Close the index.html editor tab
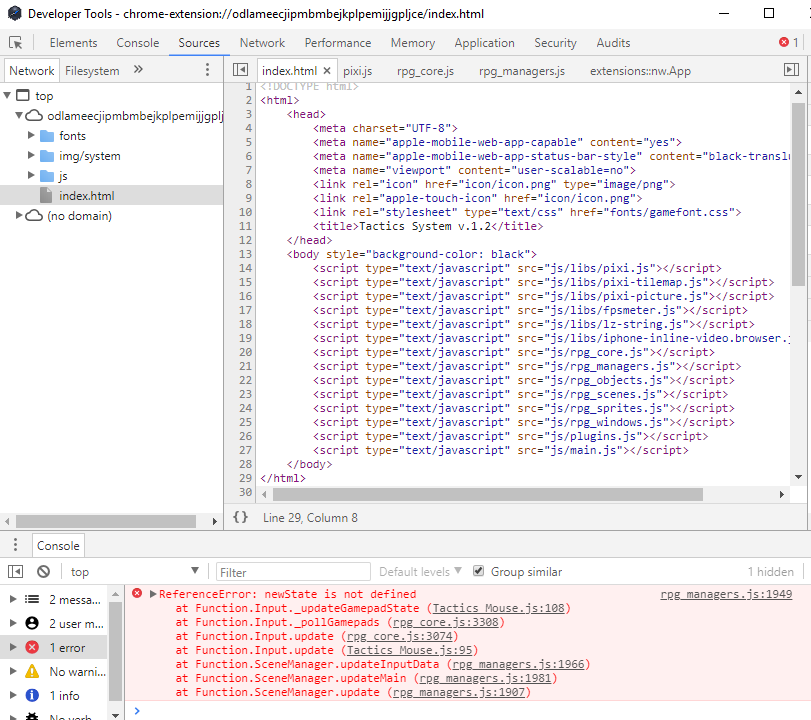Screen dimensions: 811x720 point(327,71)
